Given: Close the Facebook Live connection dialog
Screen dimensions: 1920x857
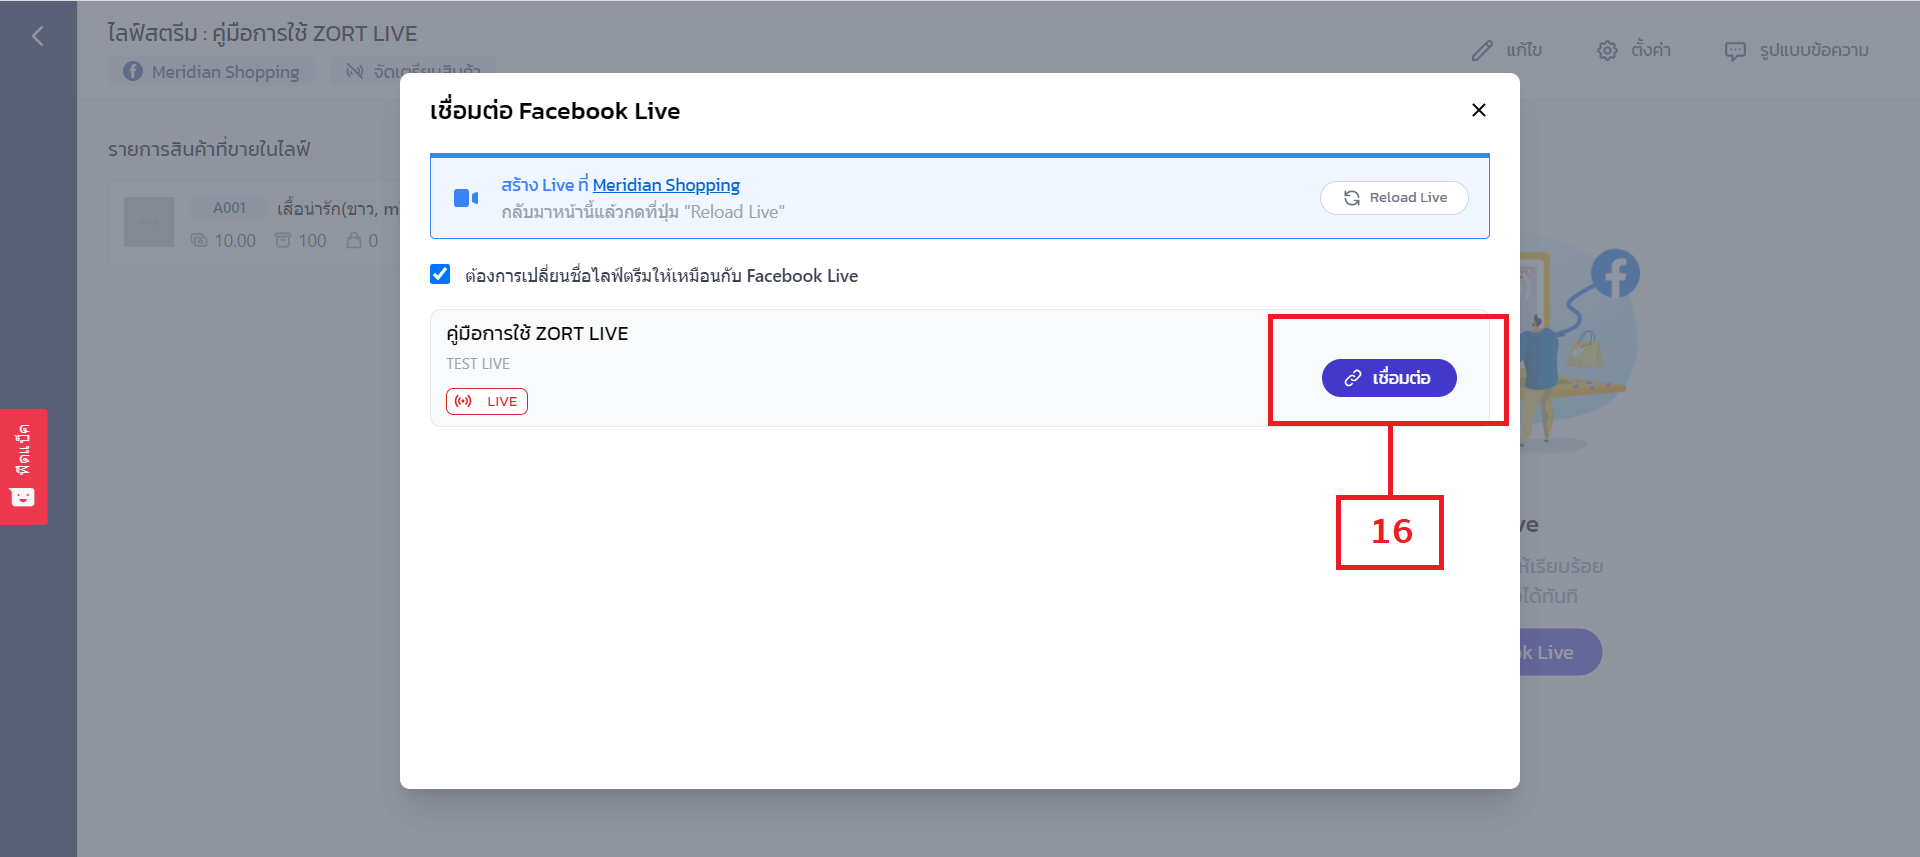Looking at the screenshot, I should coord(1479,110).
